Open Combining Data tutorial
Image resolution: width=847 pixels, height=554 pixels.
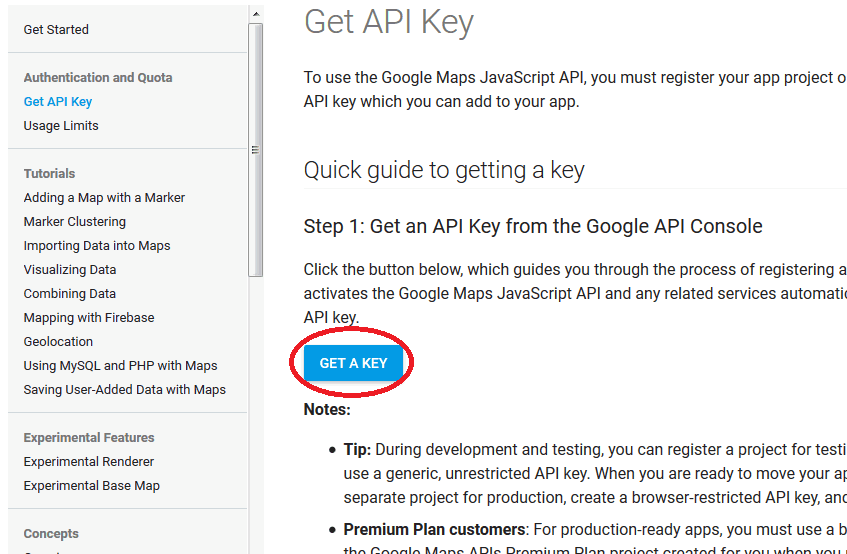(x=70, y=294)
